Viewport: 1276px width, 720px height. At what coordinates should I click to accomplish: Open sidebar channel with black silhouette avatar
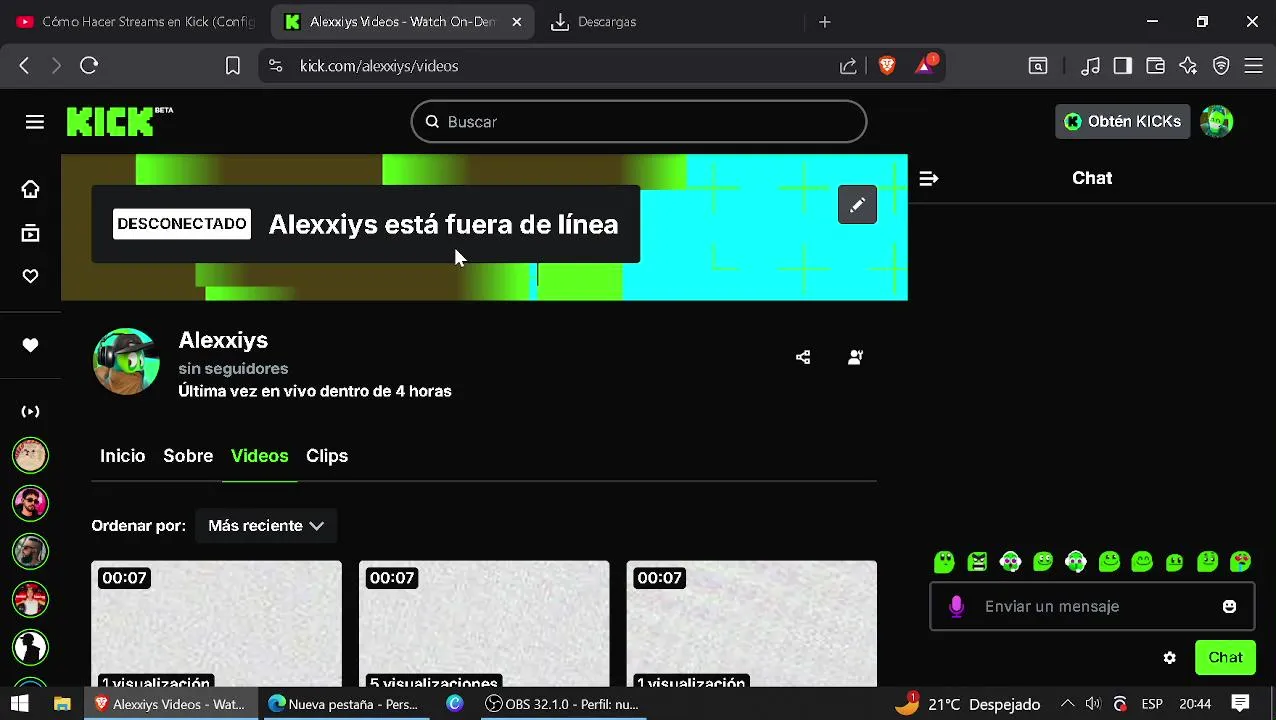31,647
